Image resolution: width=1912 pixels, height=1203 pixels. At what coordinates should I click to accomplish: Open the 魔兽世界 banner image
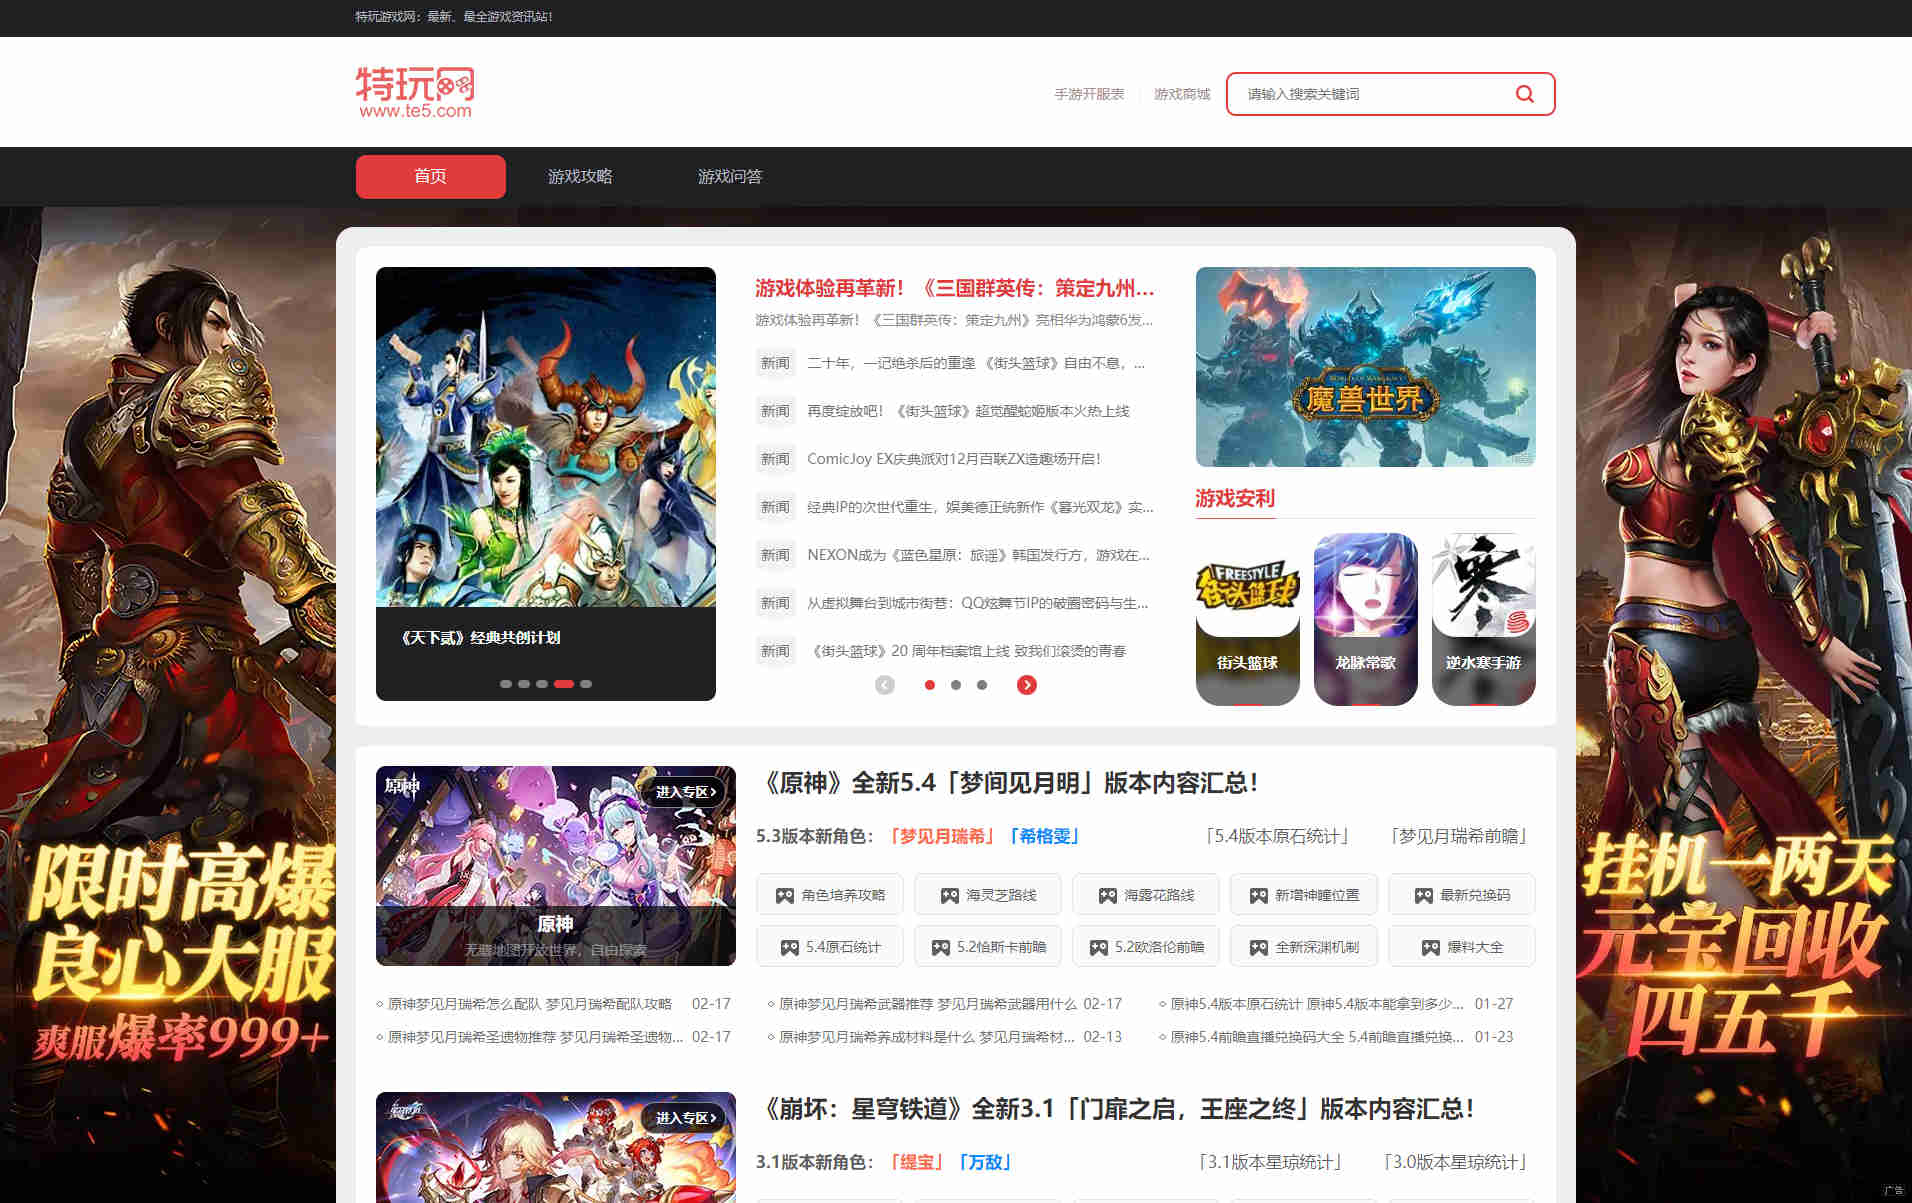point(1365,367)
